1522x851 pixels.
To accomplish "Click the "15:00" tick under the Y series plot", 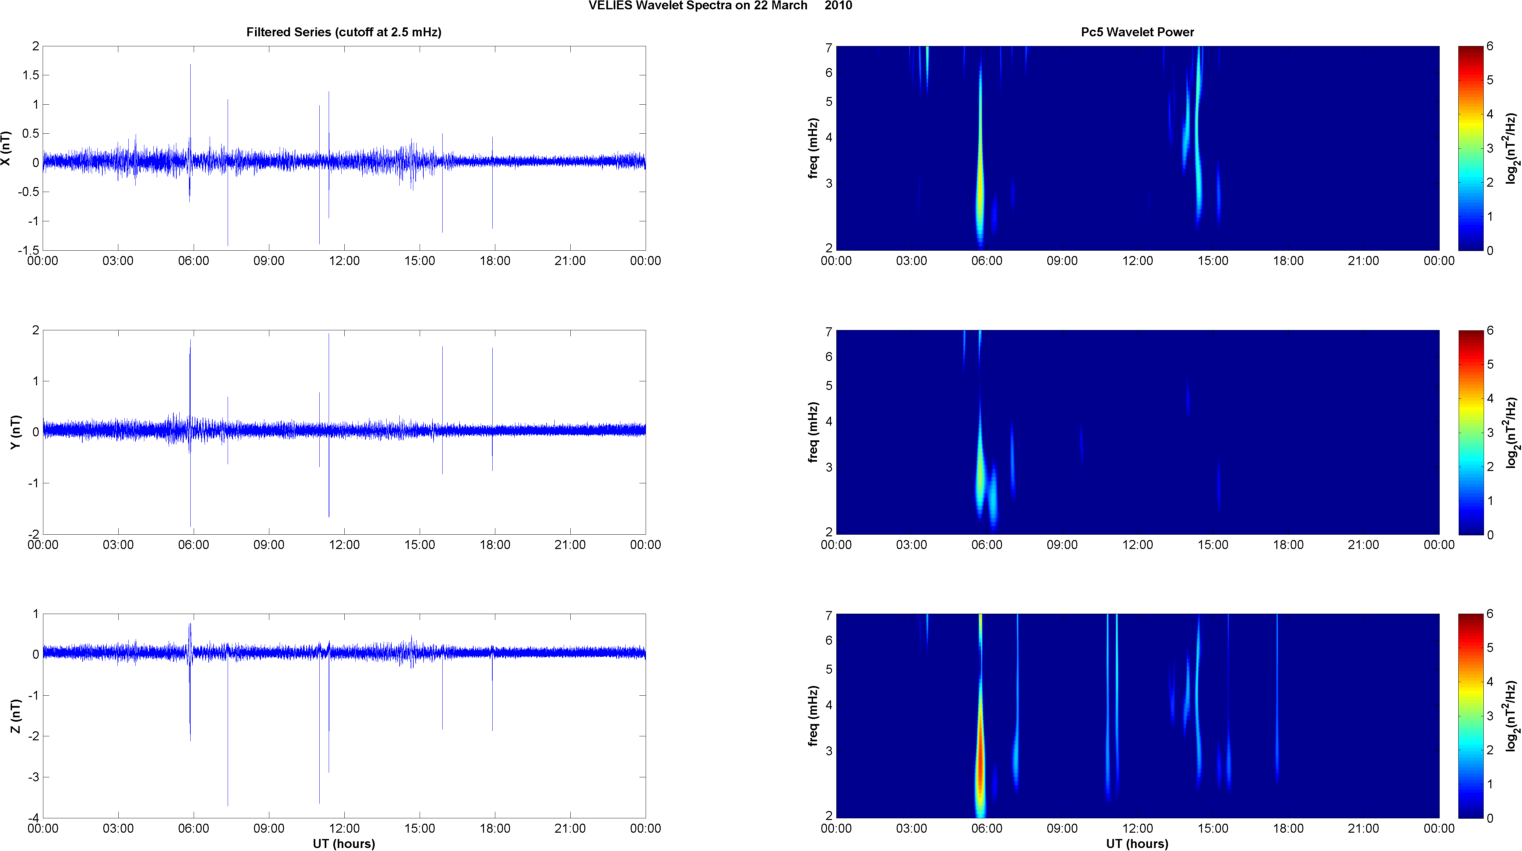I will tap(419, 544).
